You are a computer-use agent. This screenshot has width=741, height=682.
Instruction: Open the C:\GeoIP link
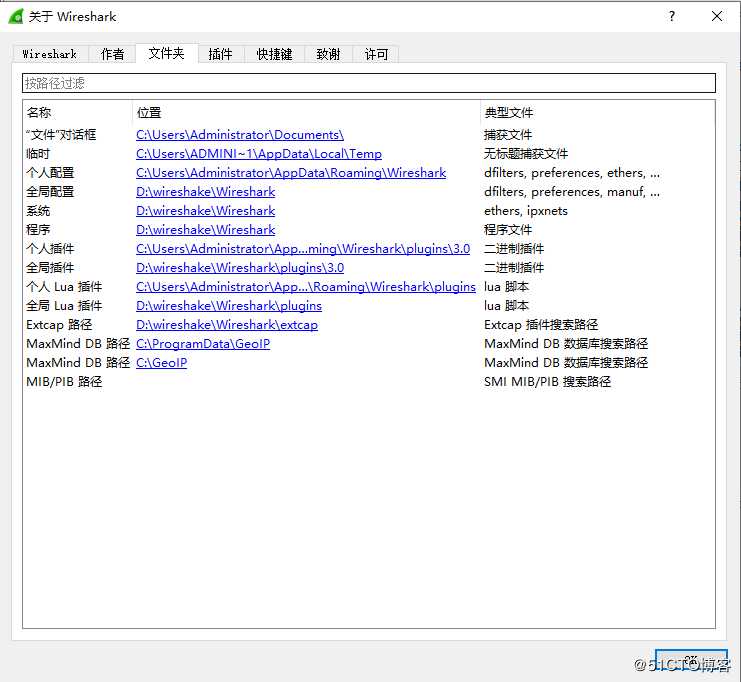[x=162, y=363]
